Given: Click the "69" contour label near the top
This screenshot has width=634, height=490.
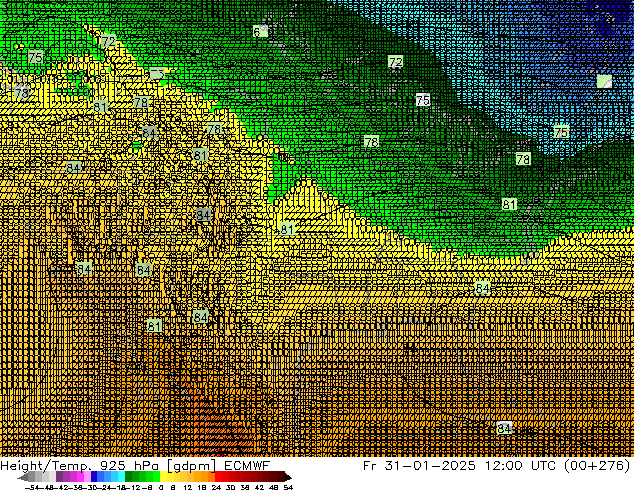Looking at the screenshot, I should pos(260,31).
